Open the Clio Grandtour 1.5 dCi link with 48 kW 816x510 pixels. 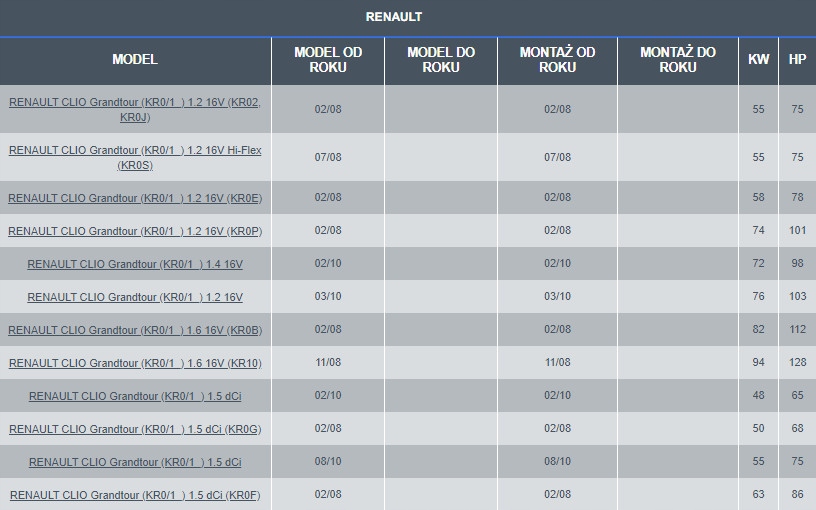click(x=135, y=396)
